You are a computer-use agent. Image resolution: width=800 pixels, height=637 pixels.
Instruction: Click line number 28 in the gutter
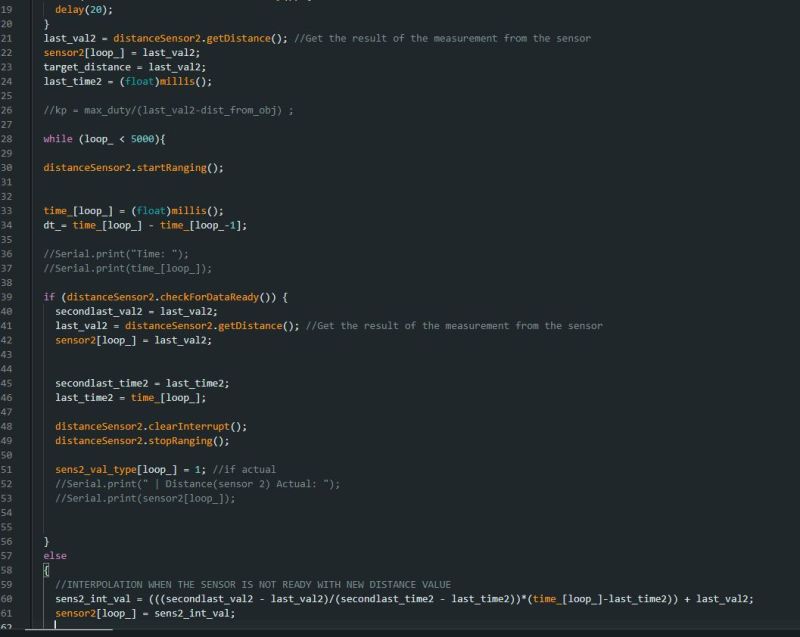point(6,139)
